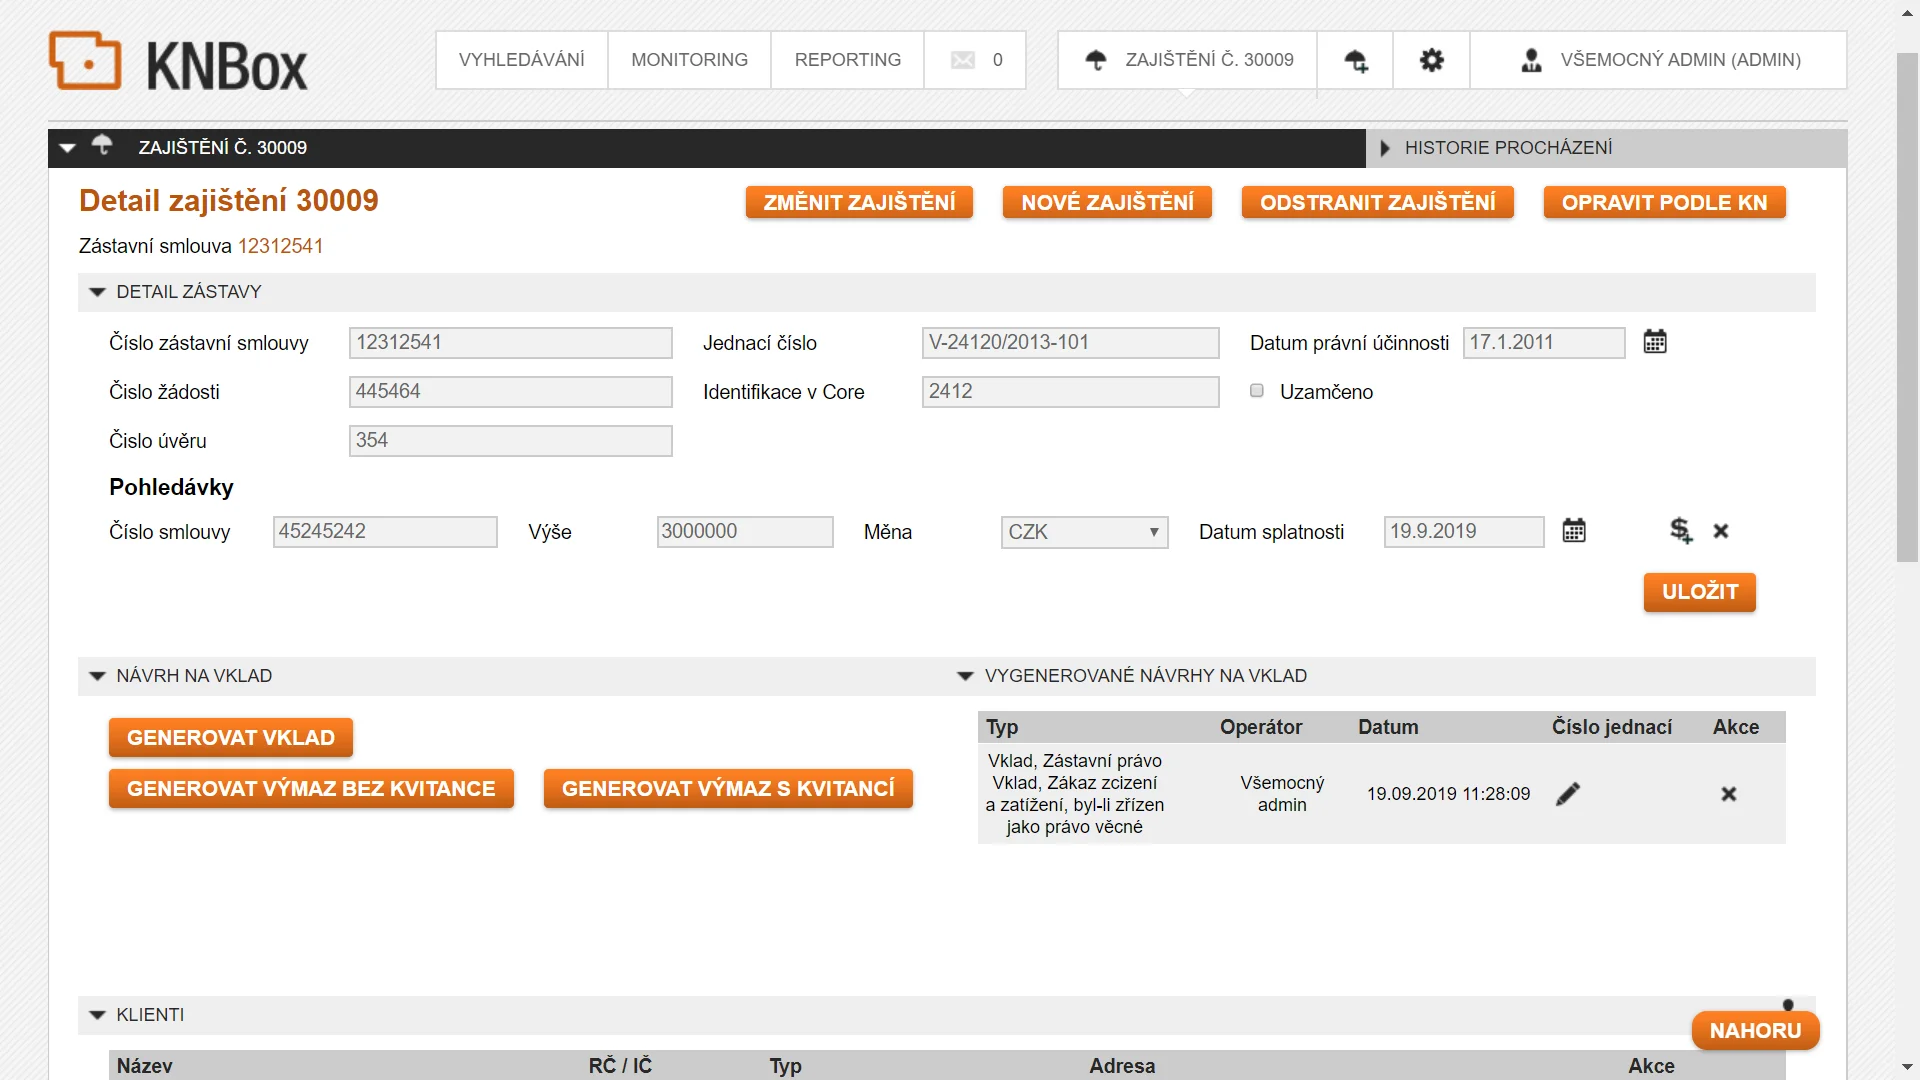Collapse Vygenerované návrhy na vklad section

tap(965, 676)
